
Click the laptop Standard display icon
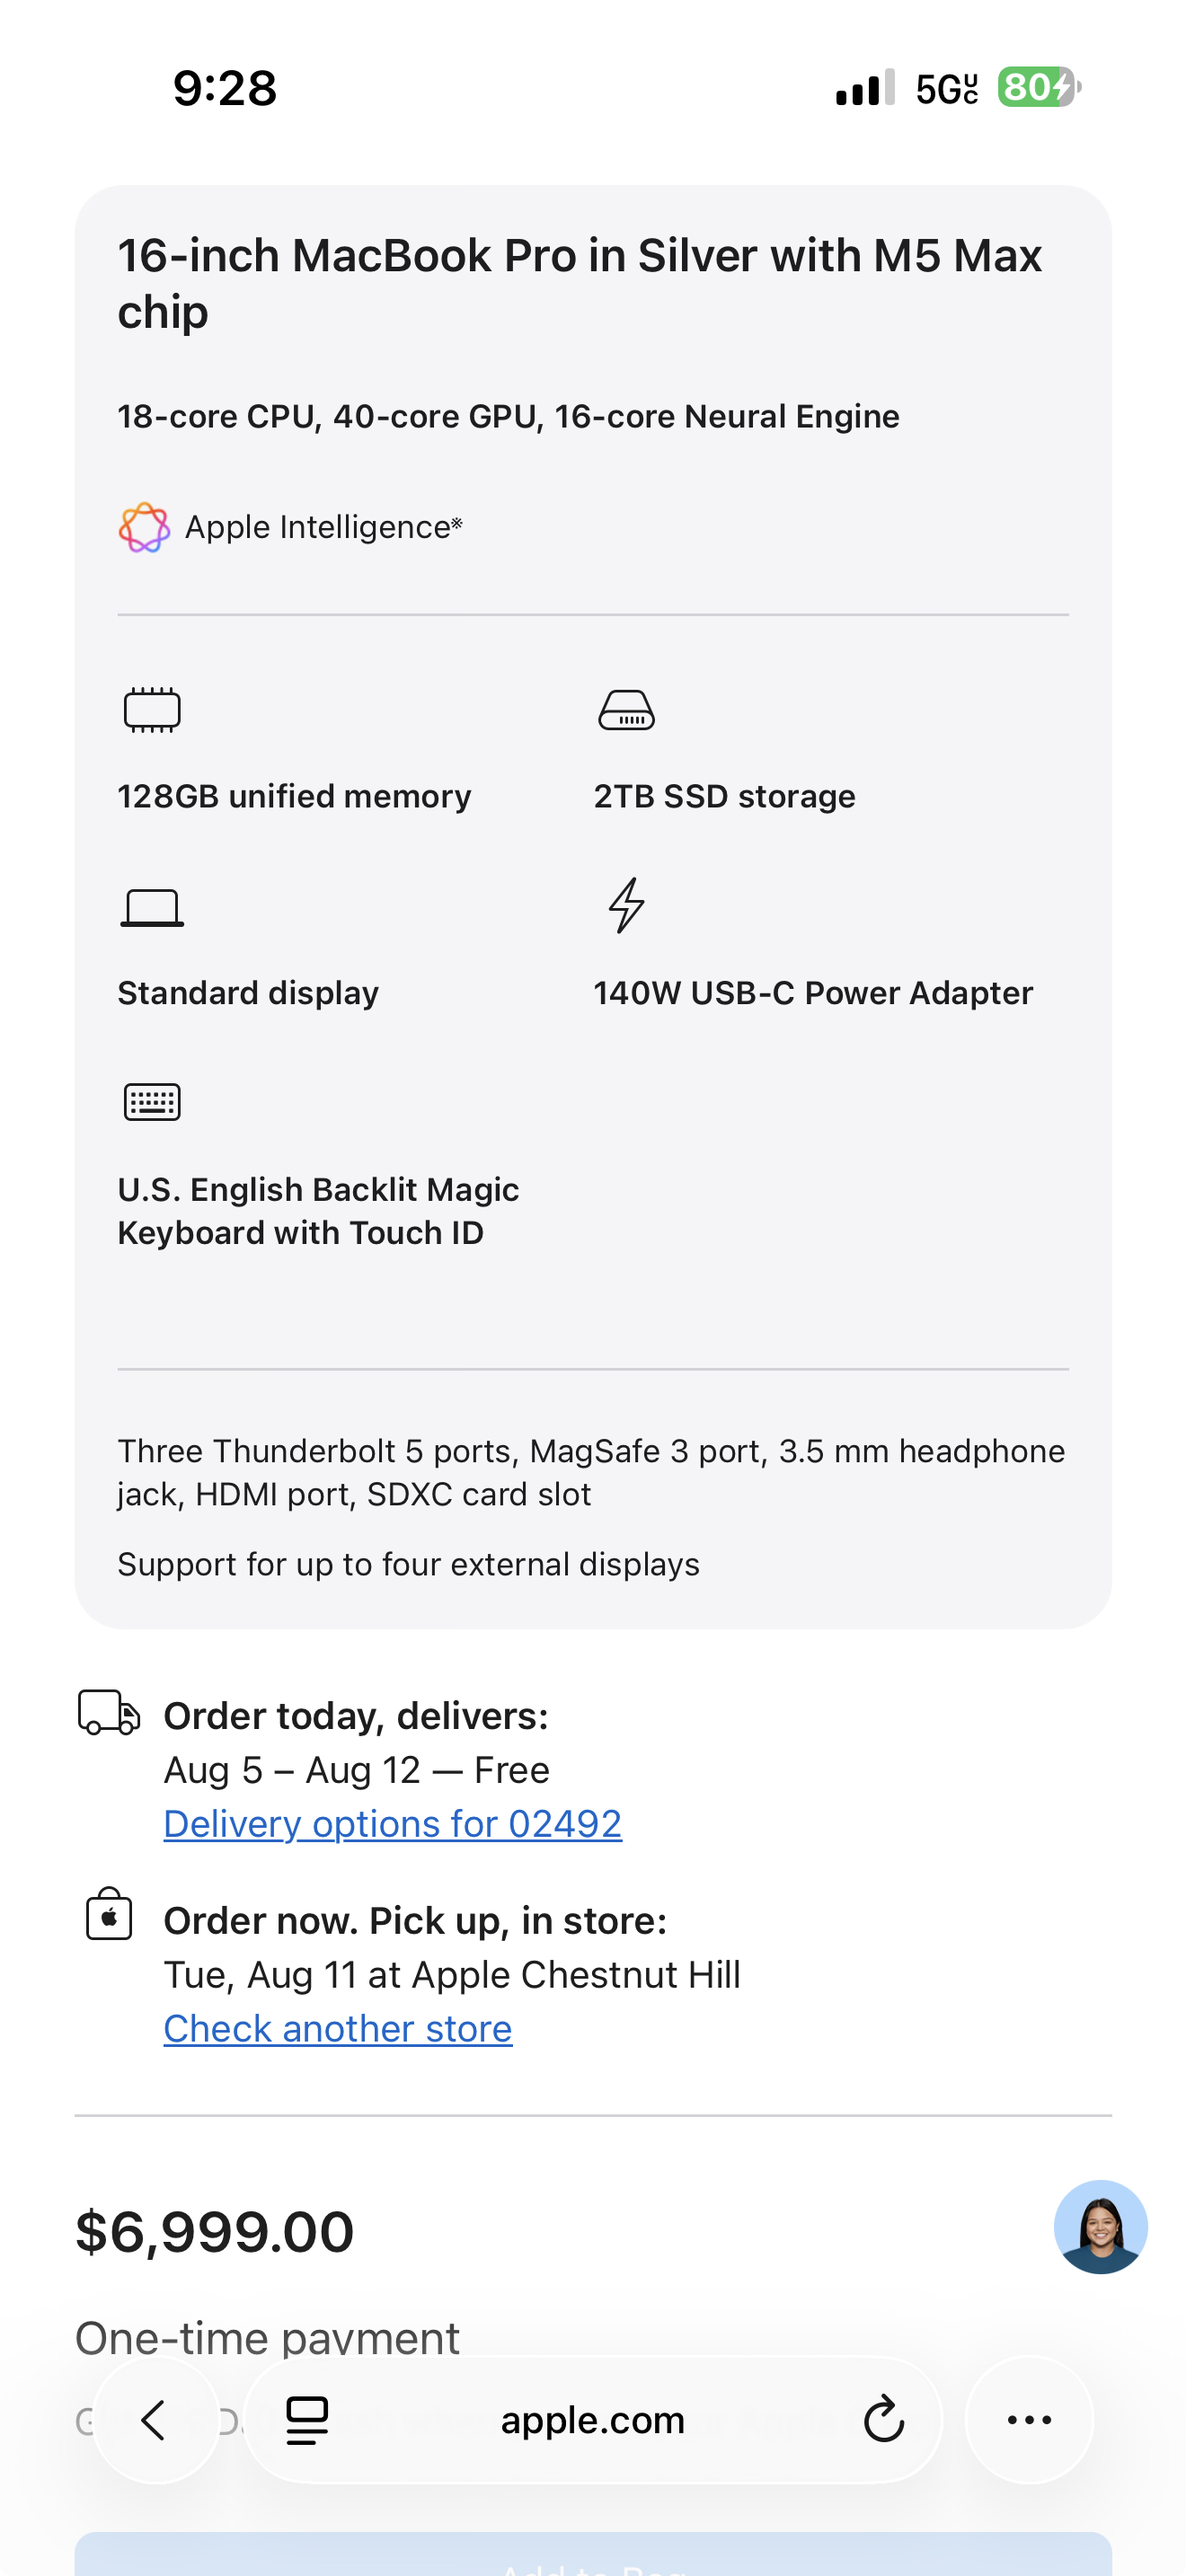(x=152, y=908)
